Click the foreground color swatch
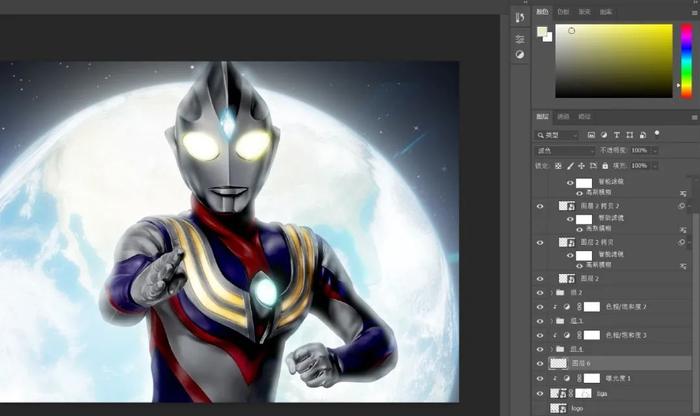 click(x=542, y=31)
